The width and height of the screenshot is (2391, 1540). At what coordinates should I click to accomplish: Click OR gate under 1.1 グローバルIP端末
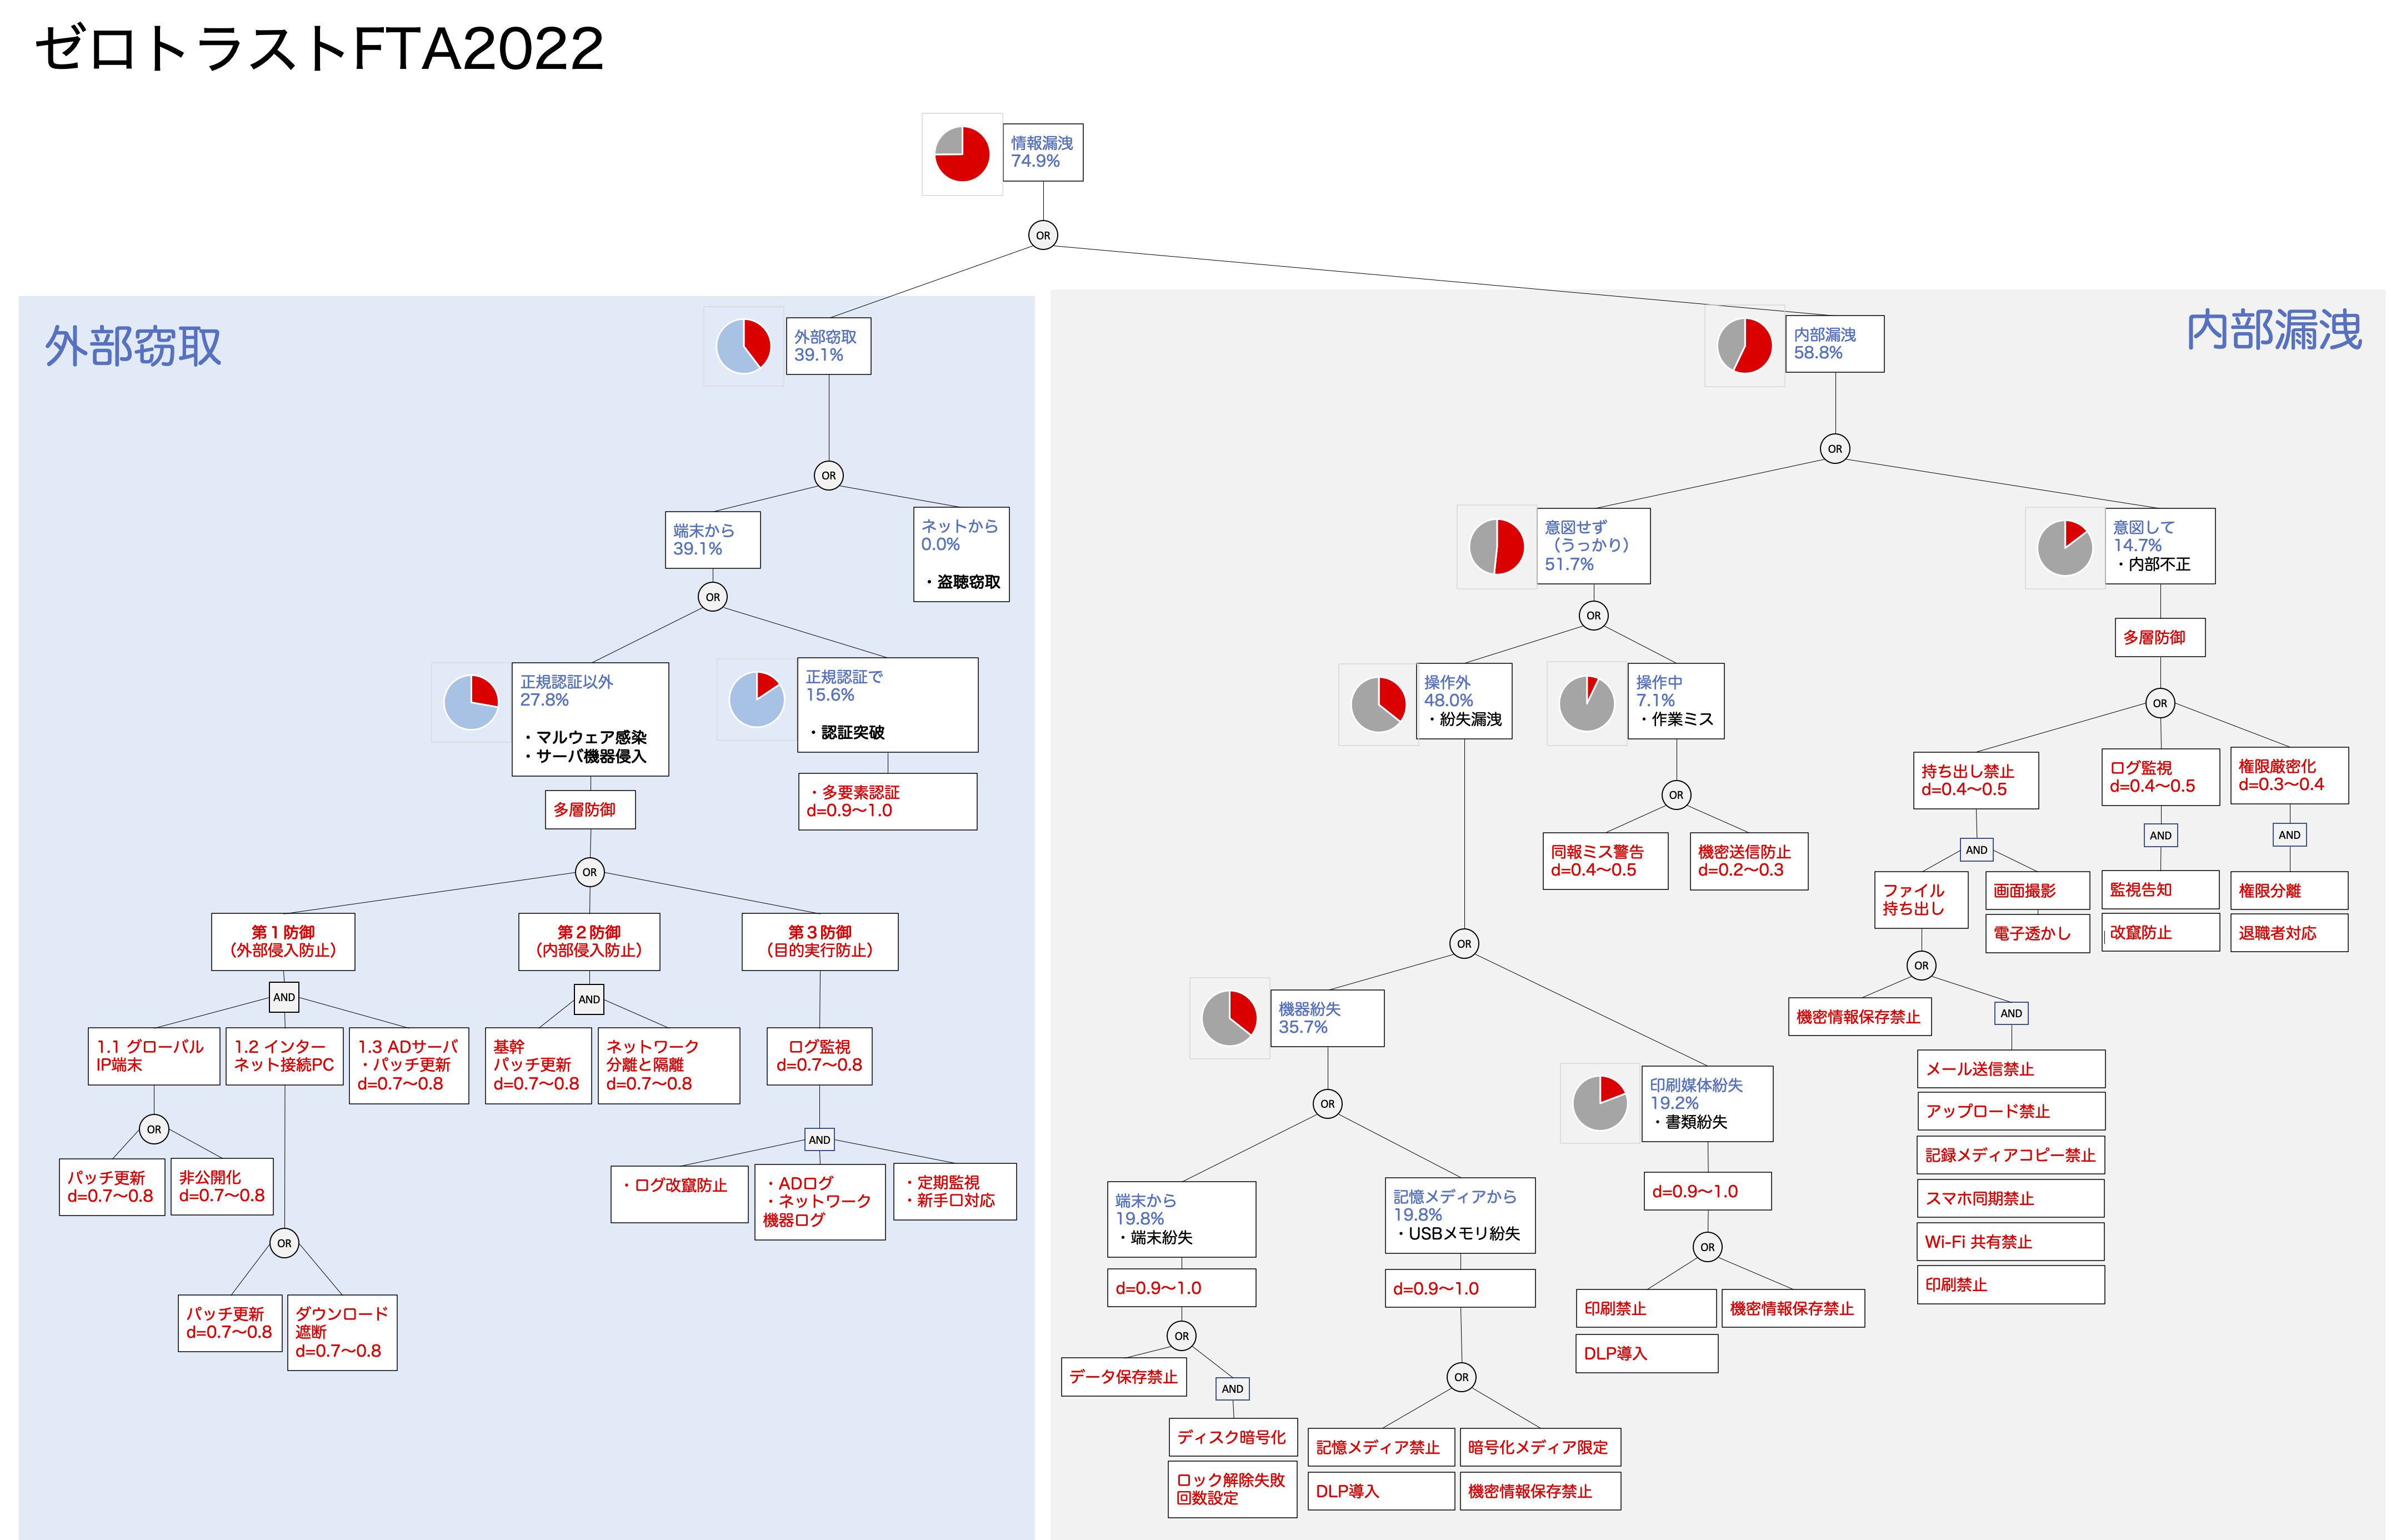(x=154, y=1129)
